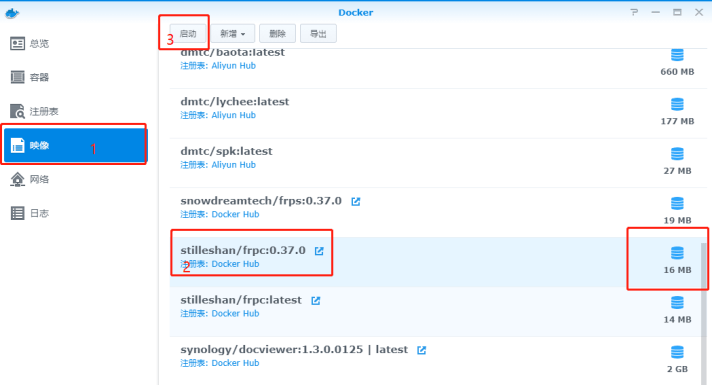712x385 pixels.
Task: Select the dmtc/lychee:latest image row
Action: (x=438, y=114)
